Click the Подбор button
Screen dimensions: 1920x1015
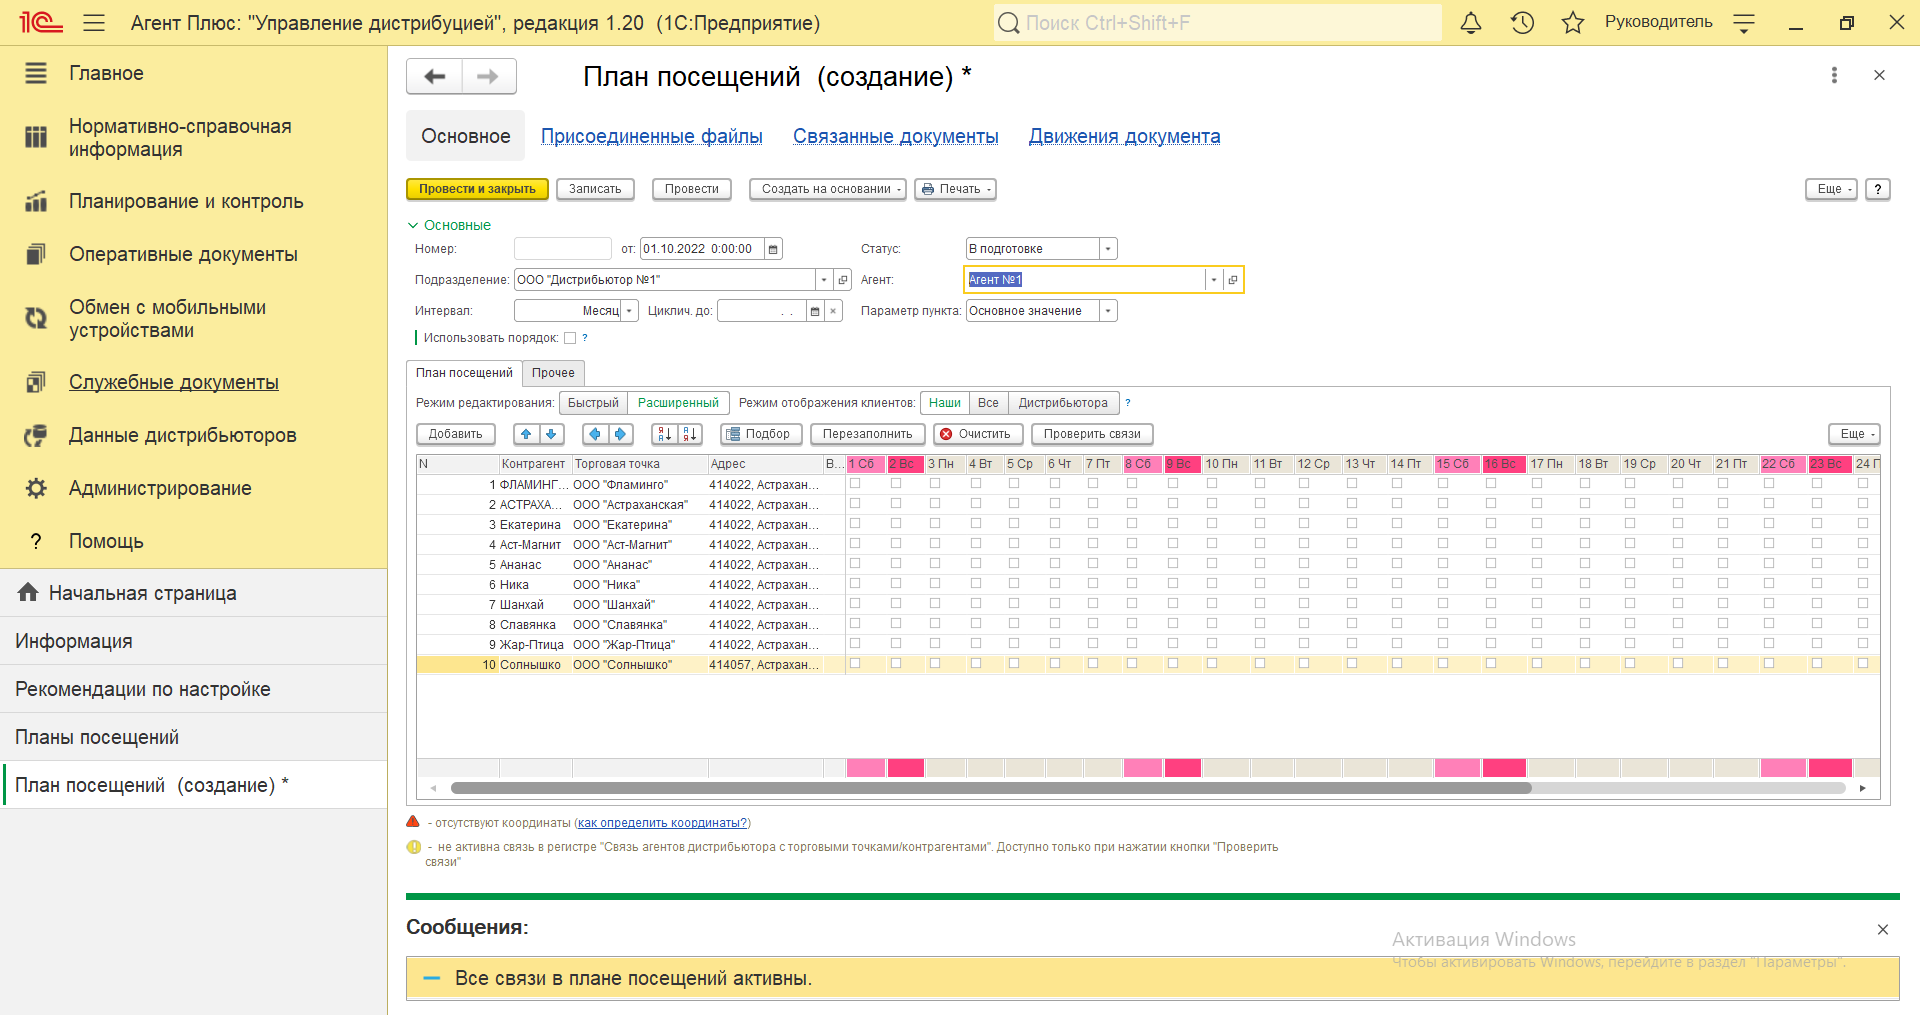pos(761,434)
